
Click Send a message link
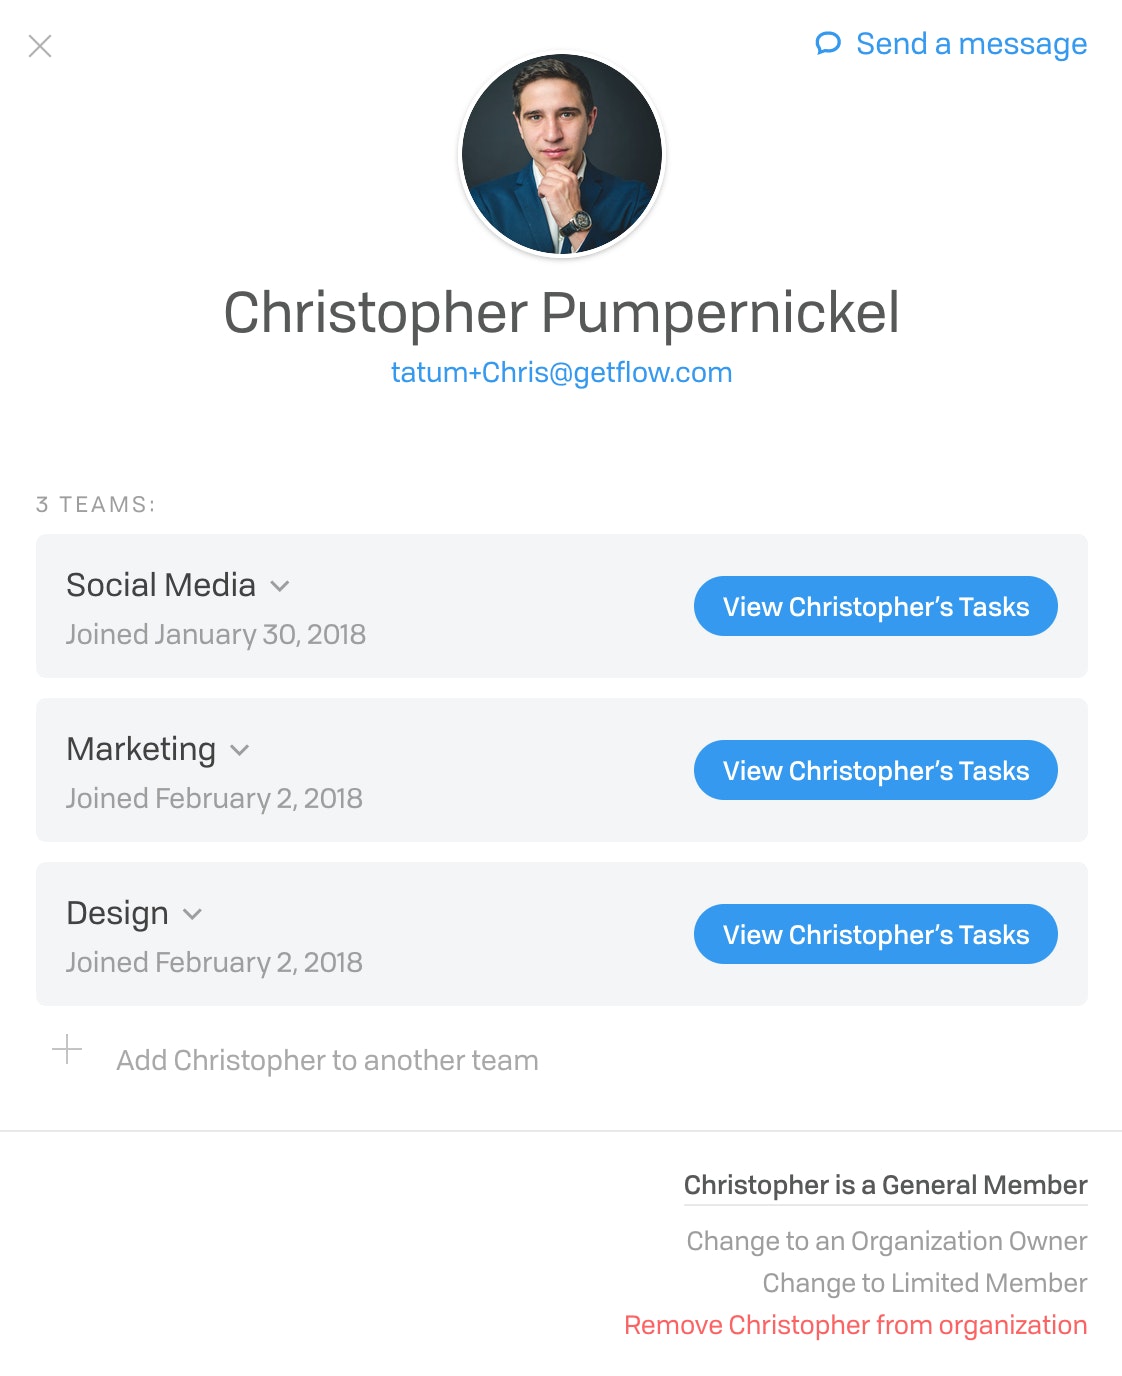[971, 44]
